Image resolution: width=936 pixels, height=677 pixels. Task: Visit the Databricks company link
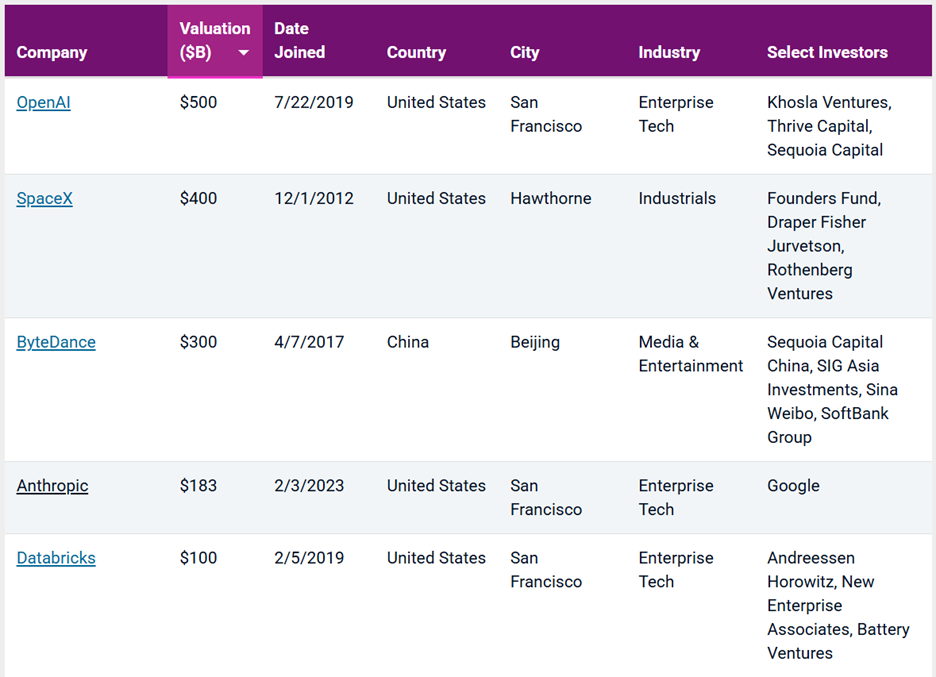(56, 558)
